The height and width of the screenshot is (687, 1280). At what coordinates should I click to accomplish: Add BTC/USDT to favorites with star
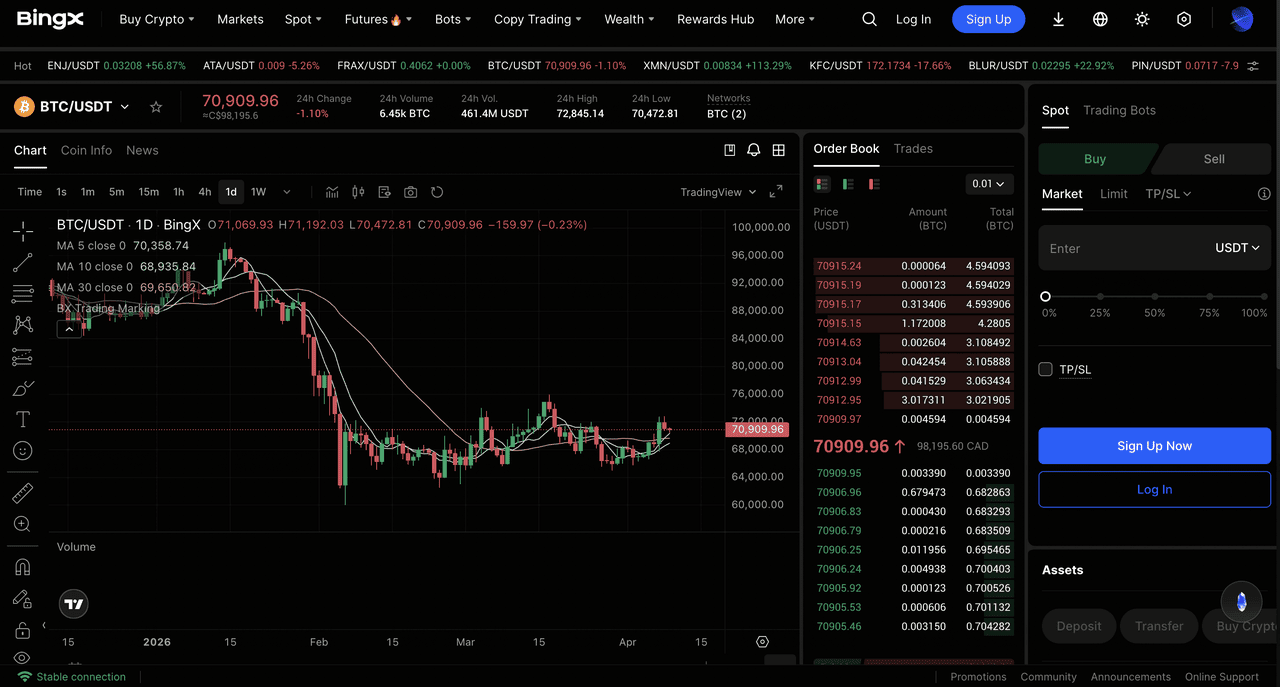[156, 107]
